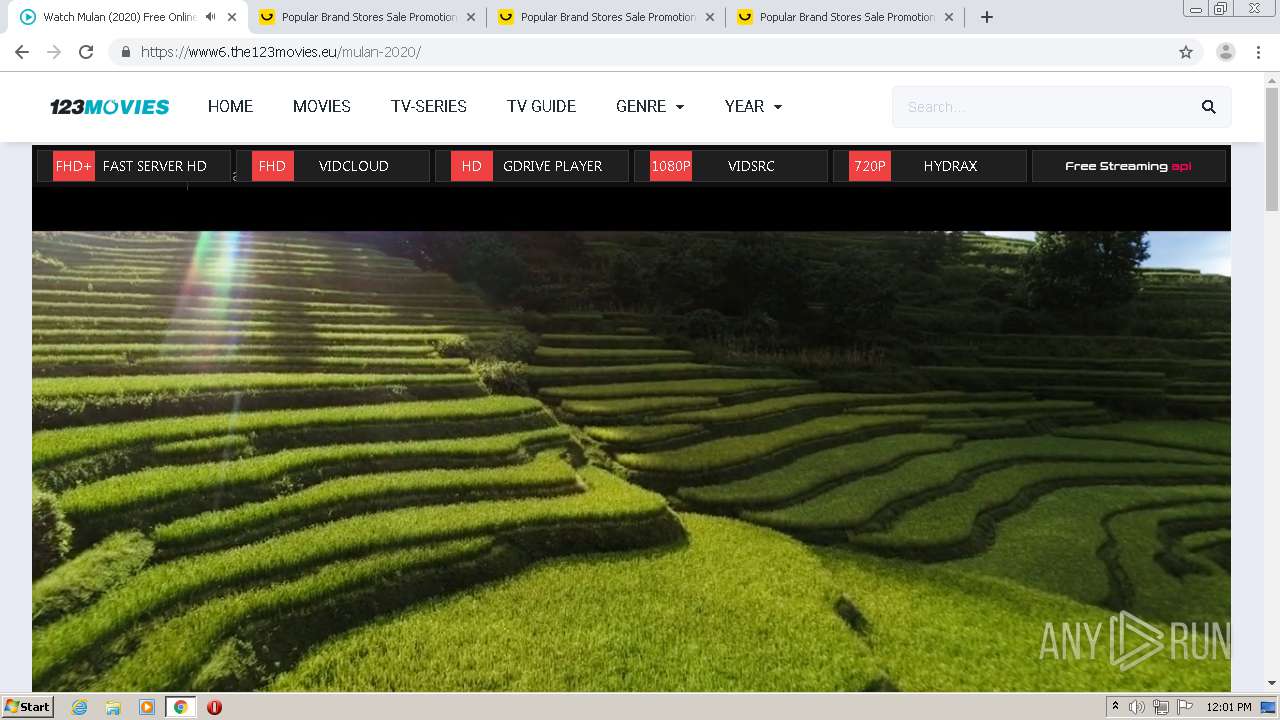Click Chrome icon in taskbar
The width and height of the screenshot is (1280, 720).
tap(180, 707)
